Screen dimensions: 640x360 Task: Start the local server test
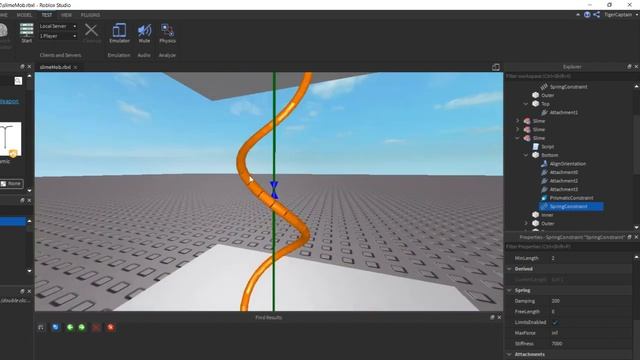pyautogui.click(x=27, y=33)
